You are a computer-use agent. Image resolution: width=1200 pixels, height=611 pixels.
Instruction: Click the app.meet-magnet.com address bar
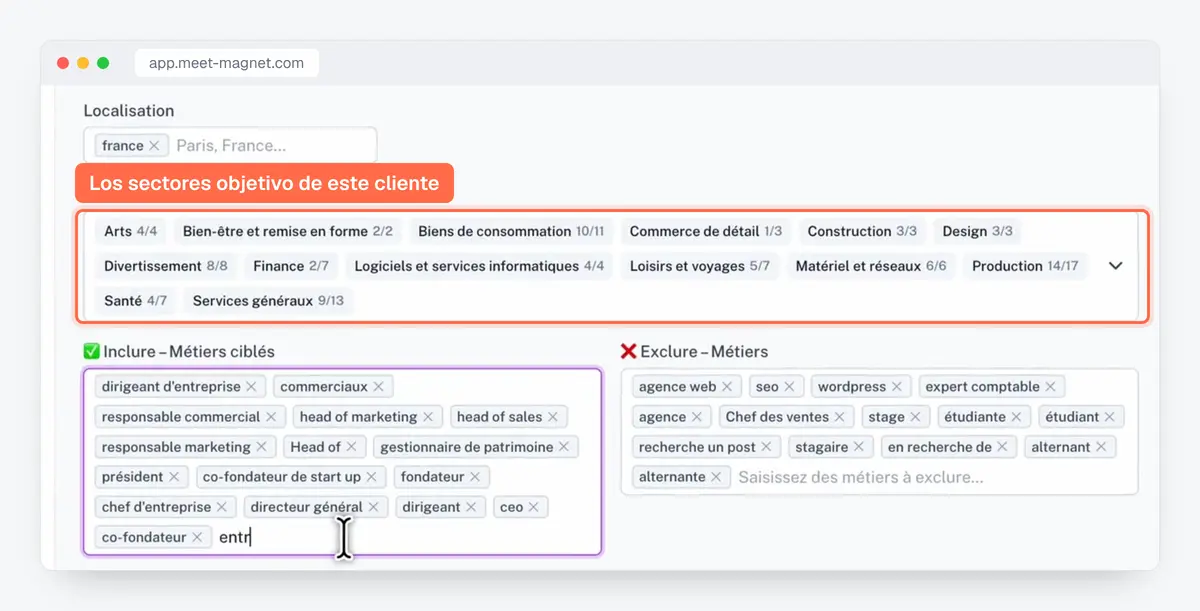(226, 63)
